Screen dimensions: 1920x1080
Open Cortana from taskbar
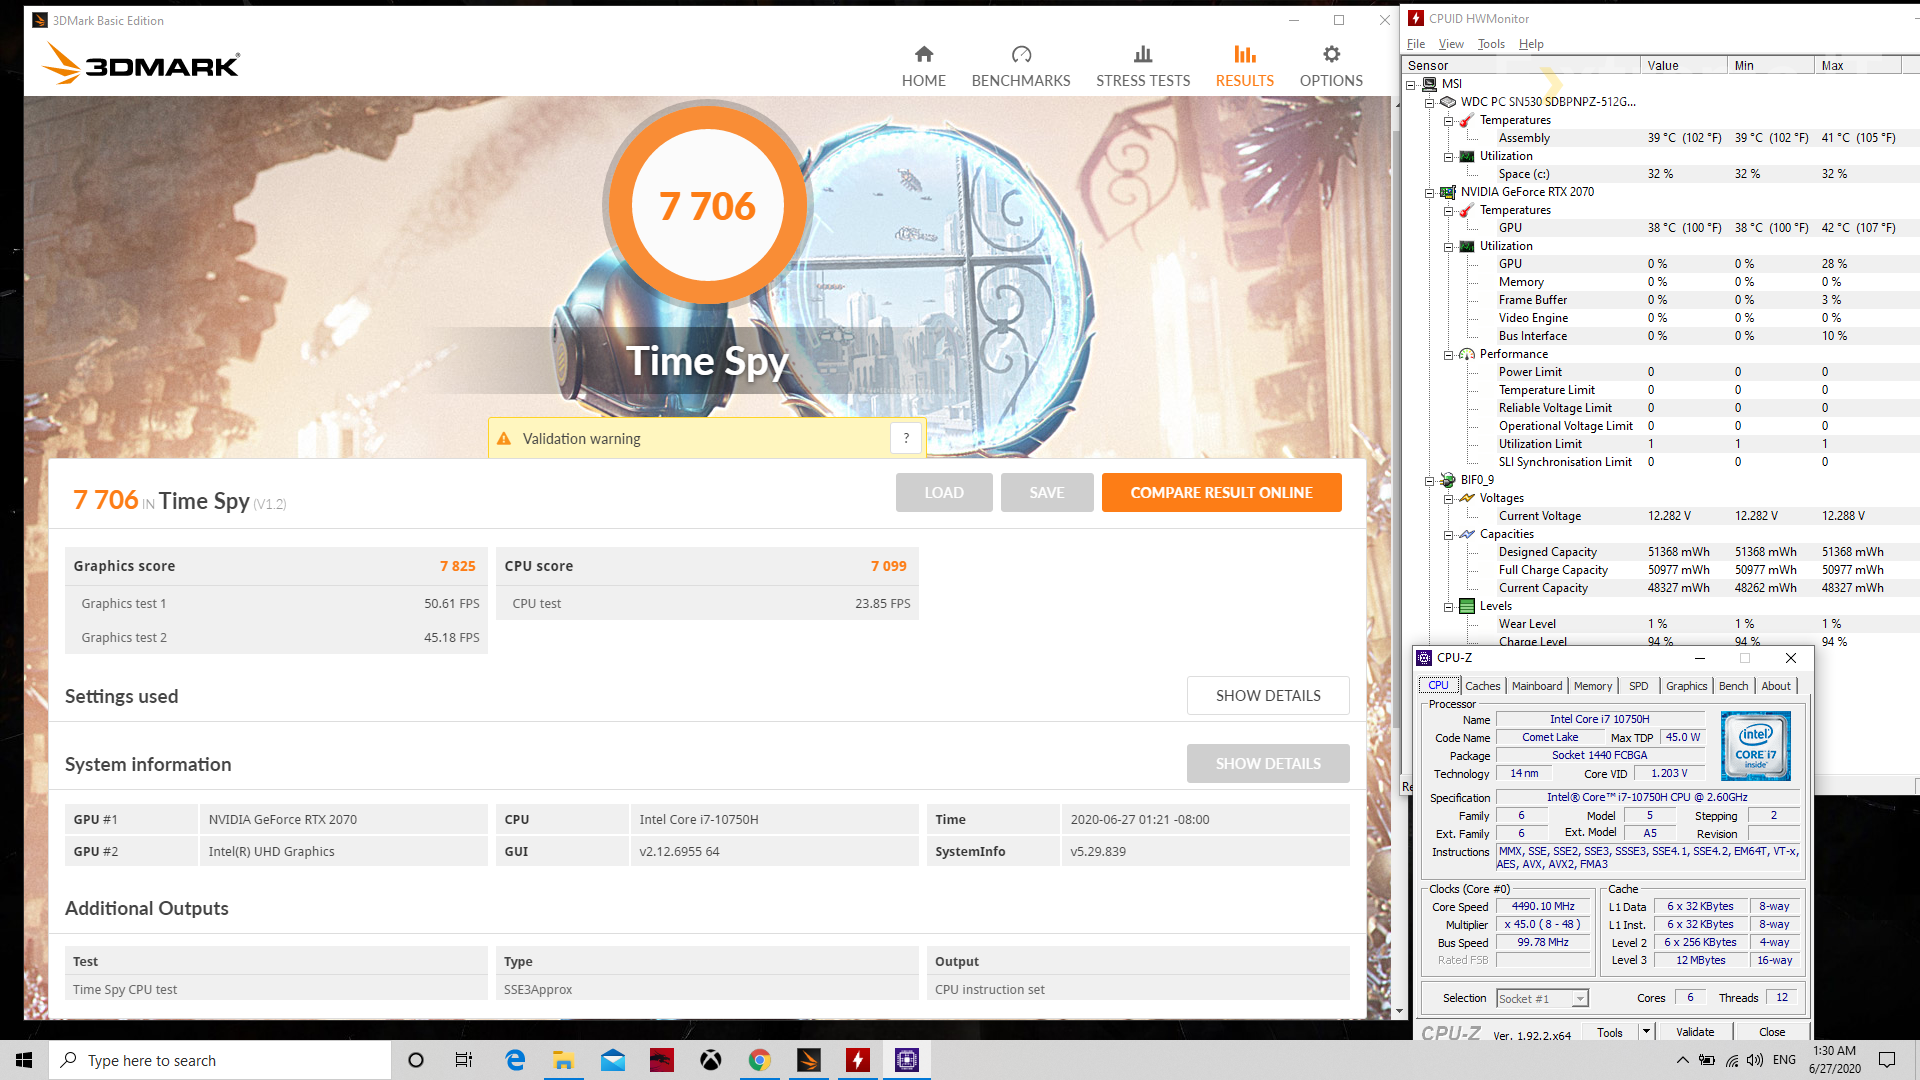(x=416, y=1060)
